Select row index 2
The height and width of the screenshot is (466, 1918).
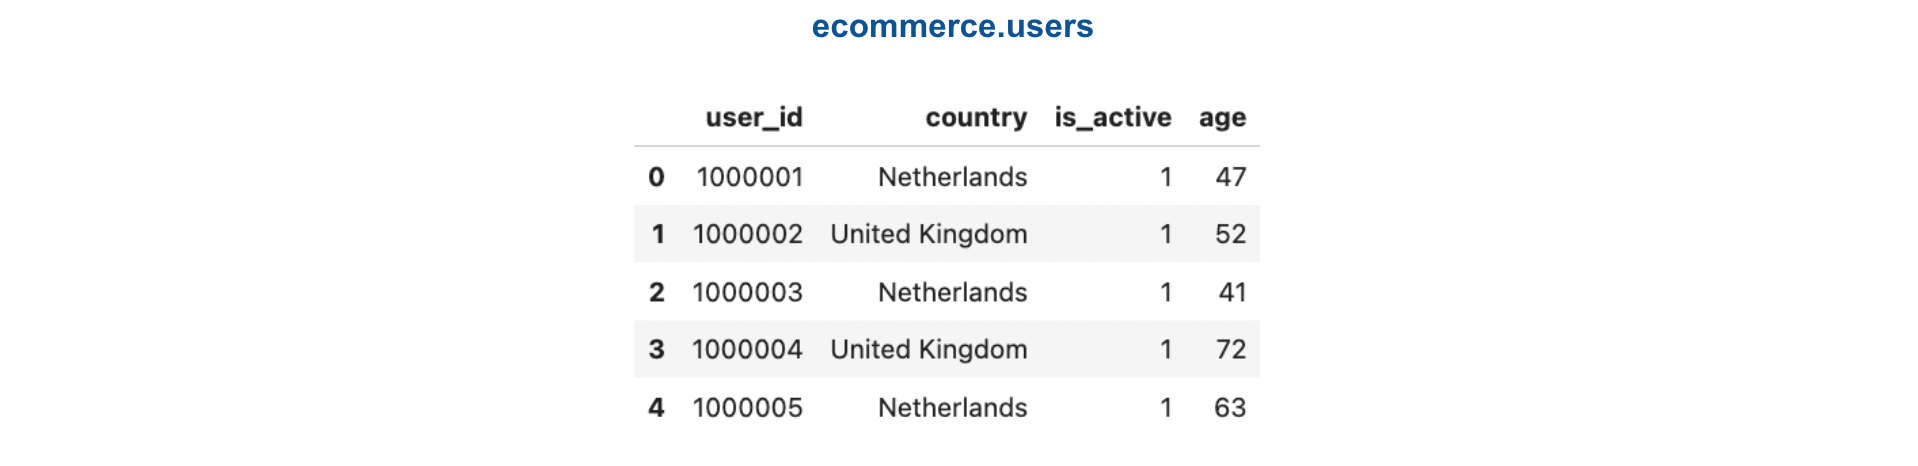656,292
